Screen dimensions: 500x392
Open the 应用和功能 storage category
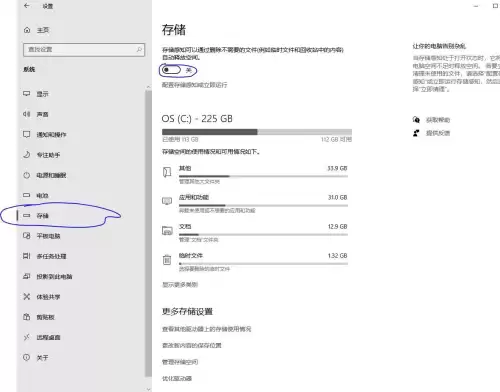[x=255, y=204]
